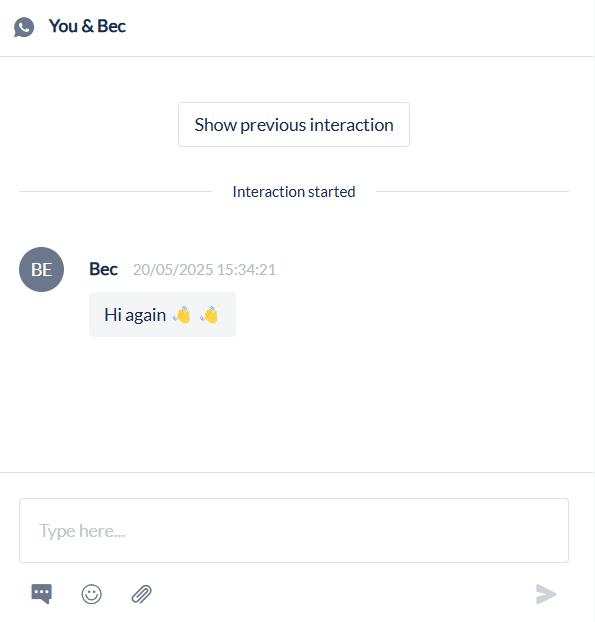Click the 'You & Bec' conversation title

[87, 26]
